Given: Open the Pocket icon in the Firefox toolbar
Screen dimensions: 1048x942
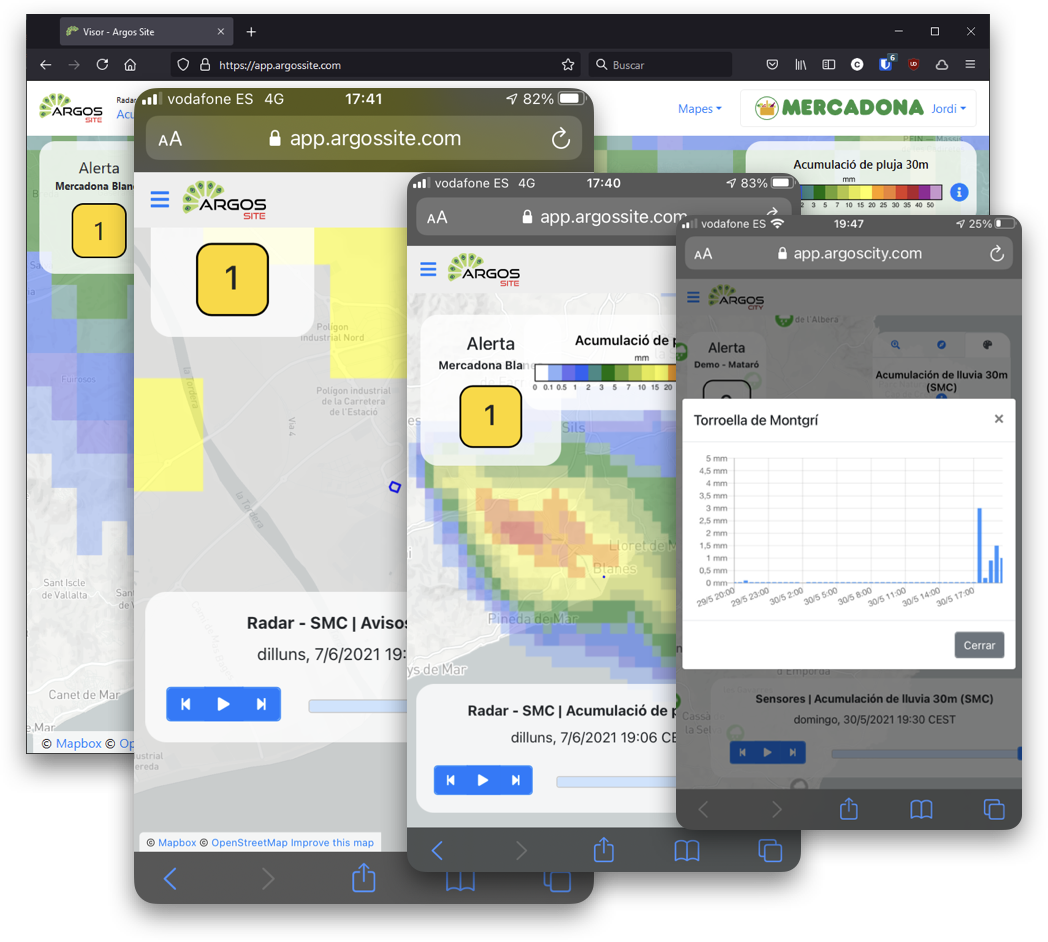Looking at the screenshot, I should (772, 65).
